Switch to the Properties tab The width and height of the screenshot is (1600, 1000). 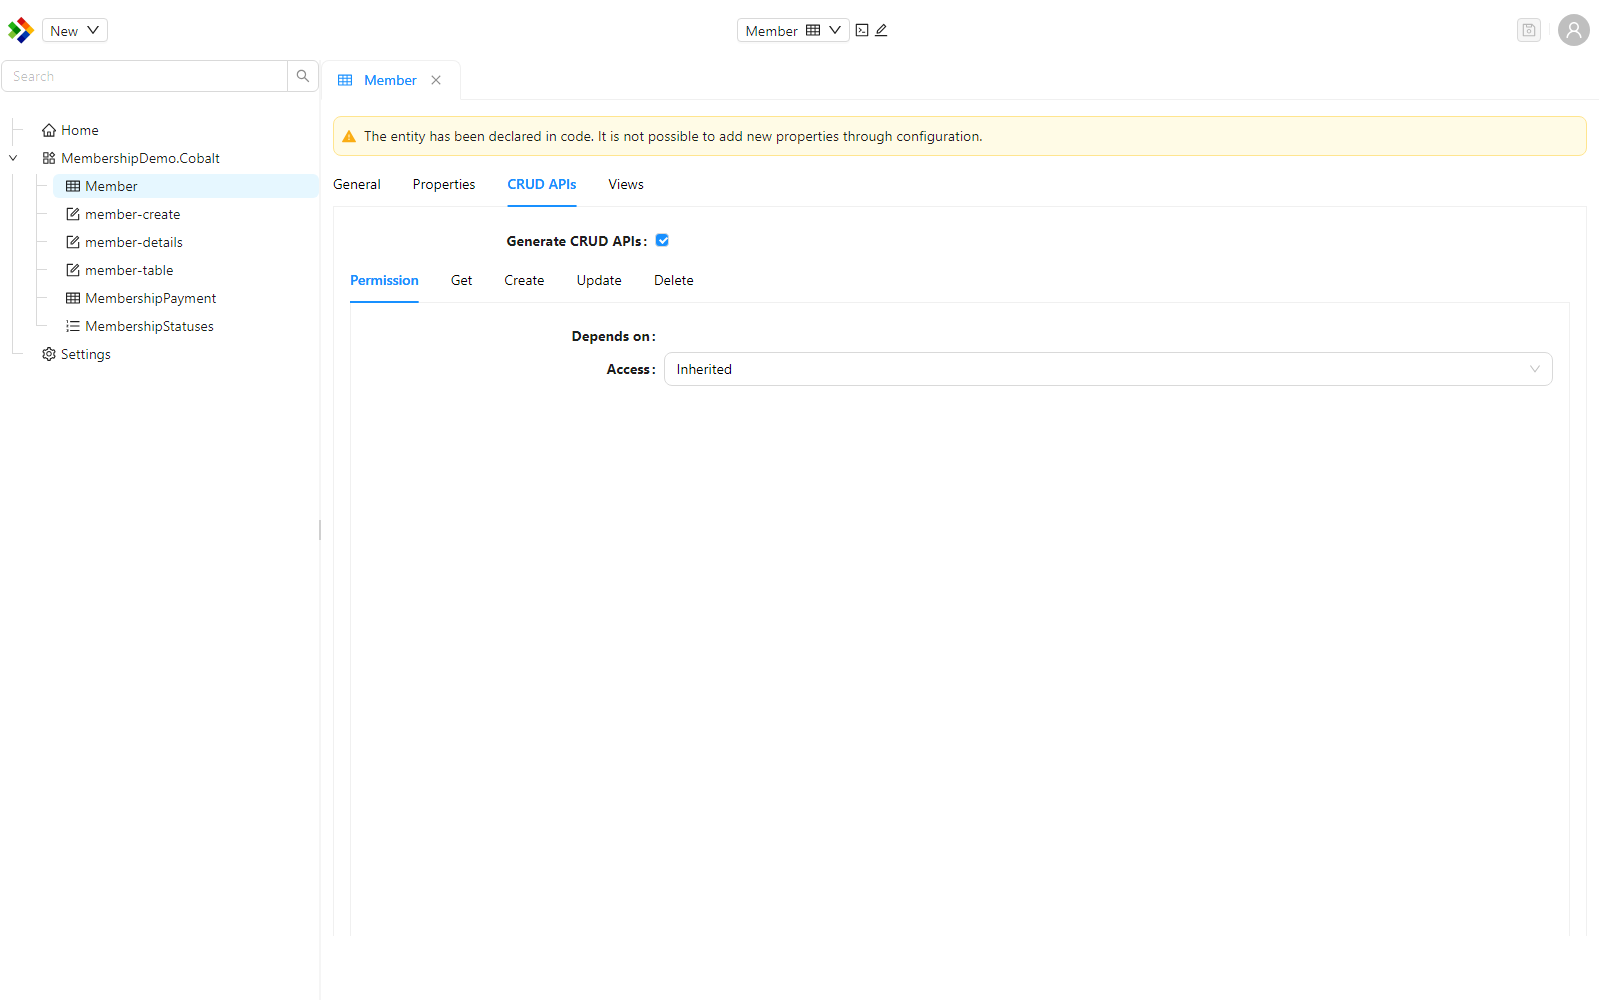tap(444, 184)
